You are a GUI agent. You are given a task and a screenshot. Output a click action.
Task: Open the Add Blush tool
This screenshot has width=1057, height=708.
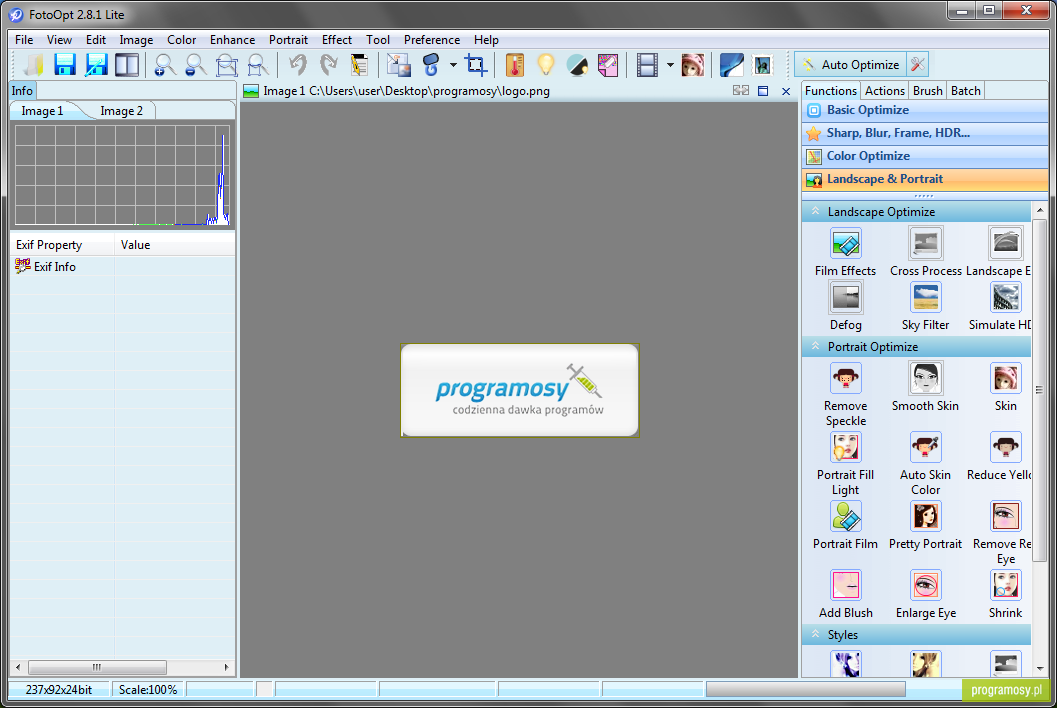(x=845, y=595)
